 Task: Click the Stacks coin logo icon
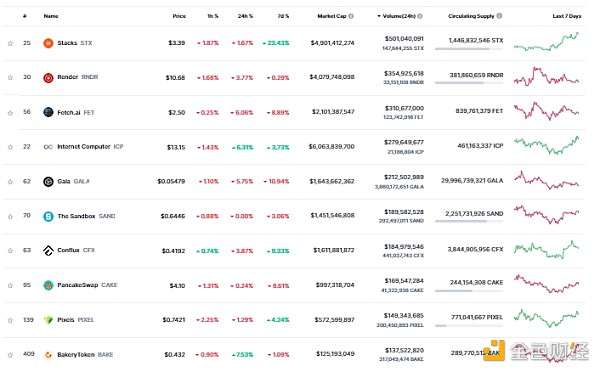(48, 43)
